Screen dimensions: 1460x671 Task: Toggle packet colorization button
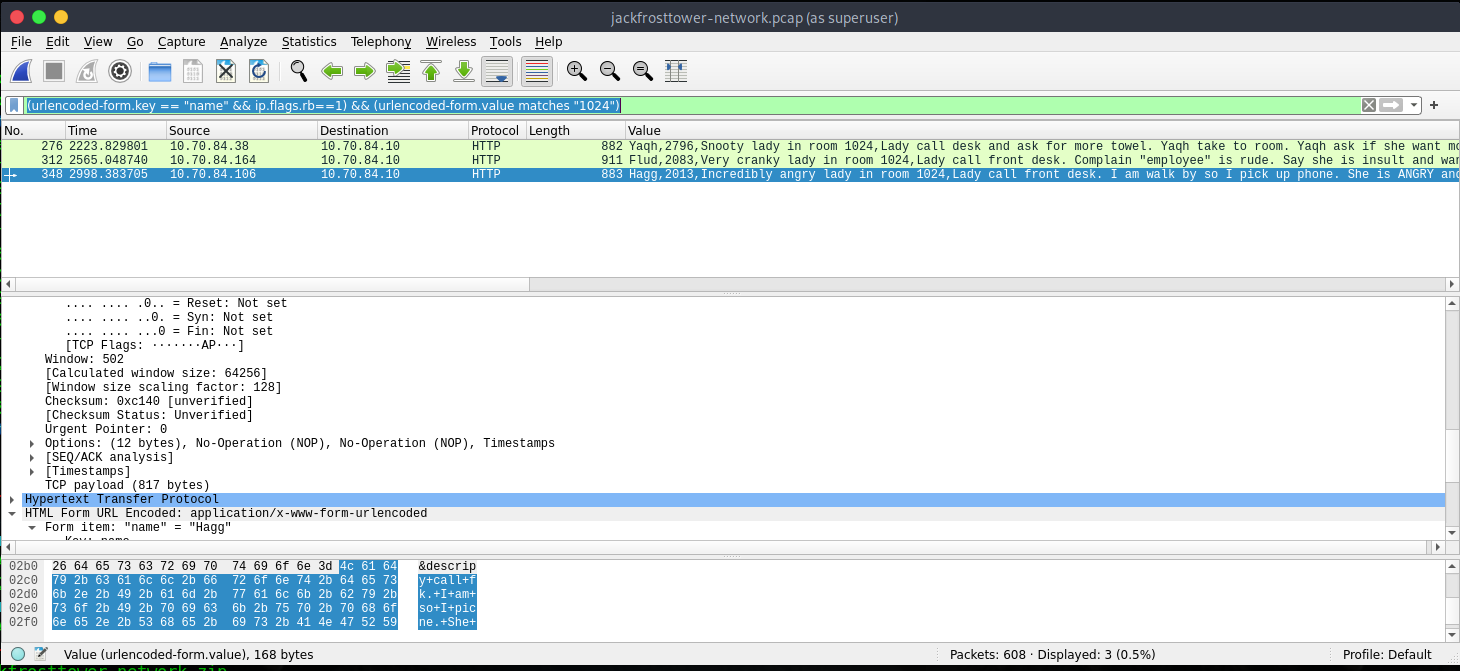click(x=537, y=71)
